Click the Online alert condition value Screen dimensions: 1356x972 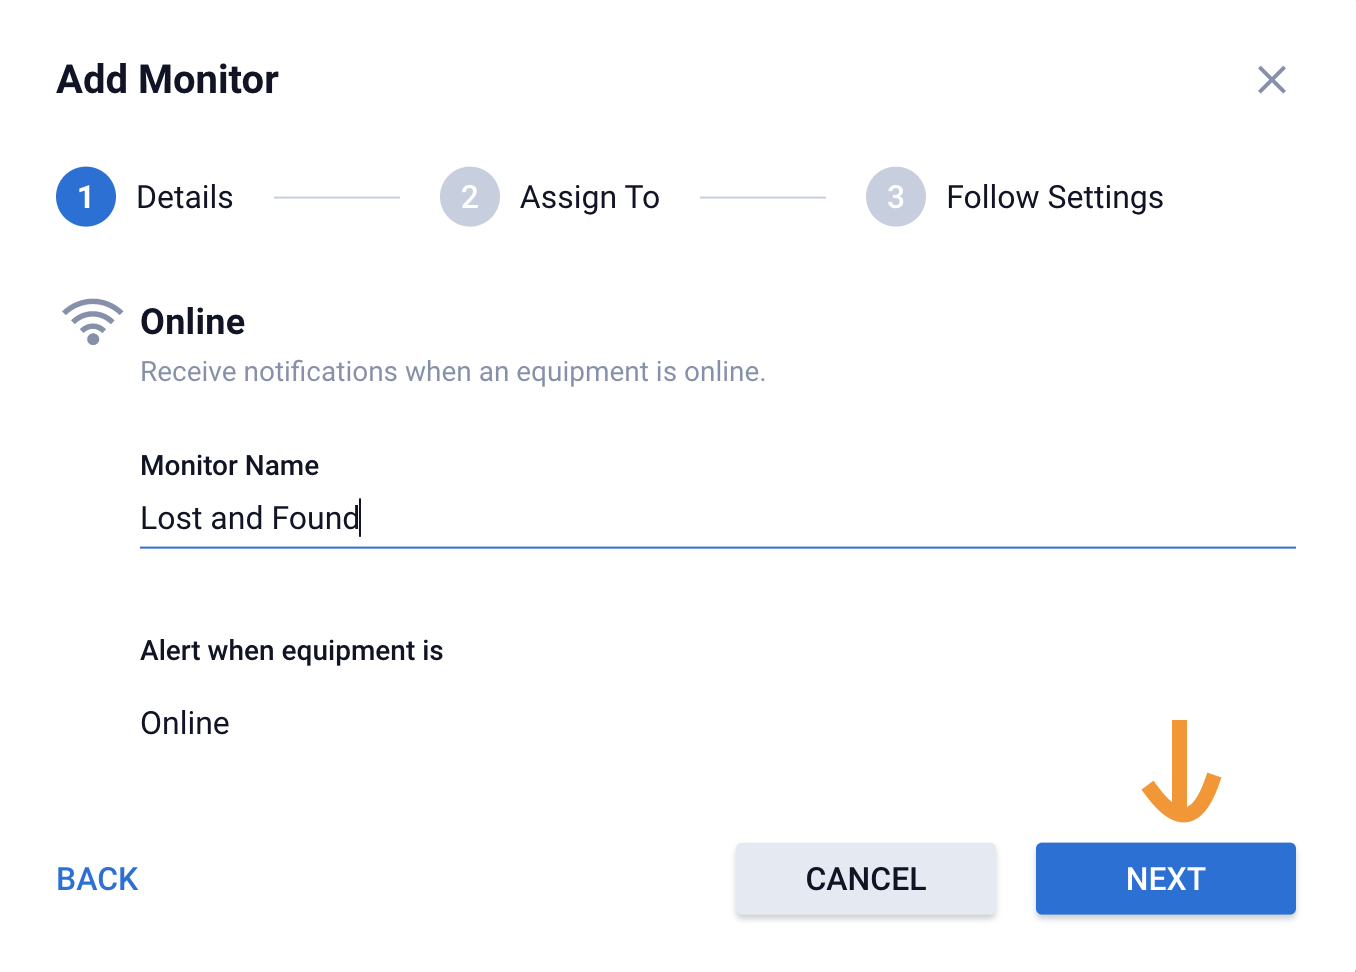[185, 723]
